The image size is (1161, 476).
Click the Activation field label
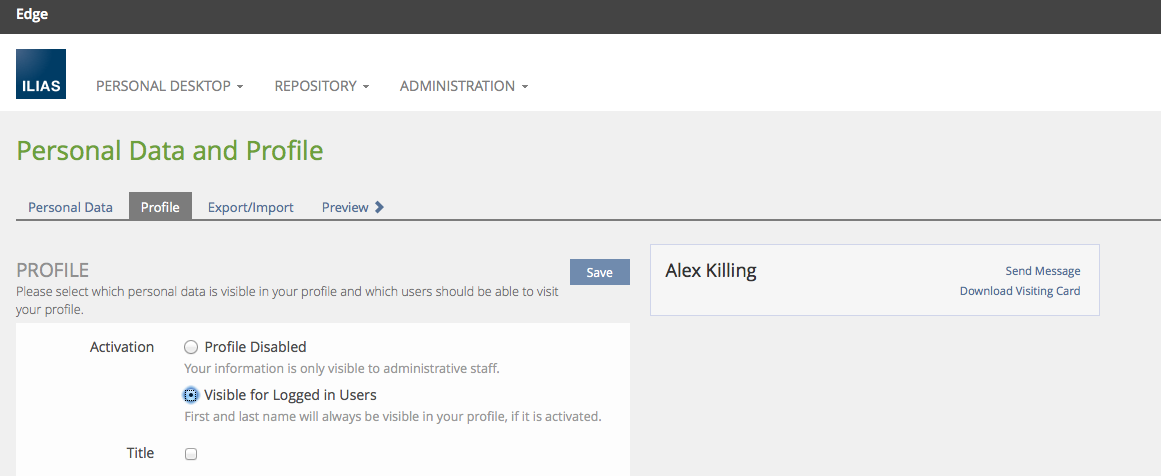pos(122,347)
